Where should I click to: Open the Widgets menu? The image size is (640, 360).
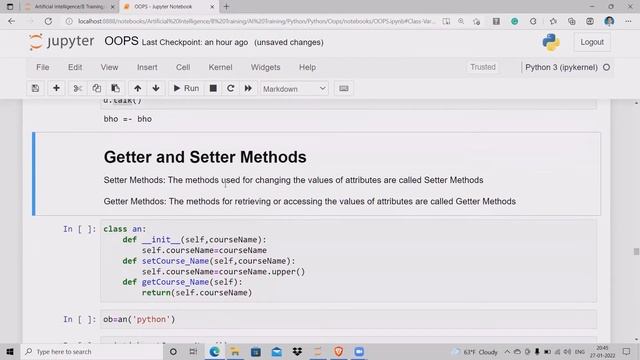pyautogui.click(x=265, y=67)
